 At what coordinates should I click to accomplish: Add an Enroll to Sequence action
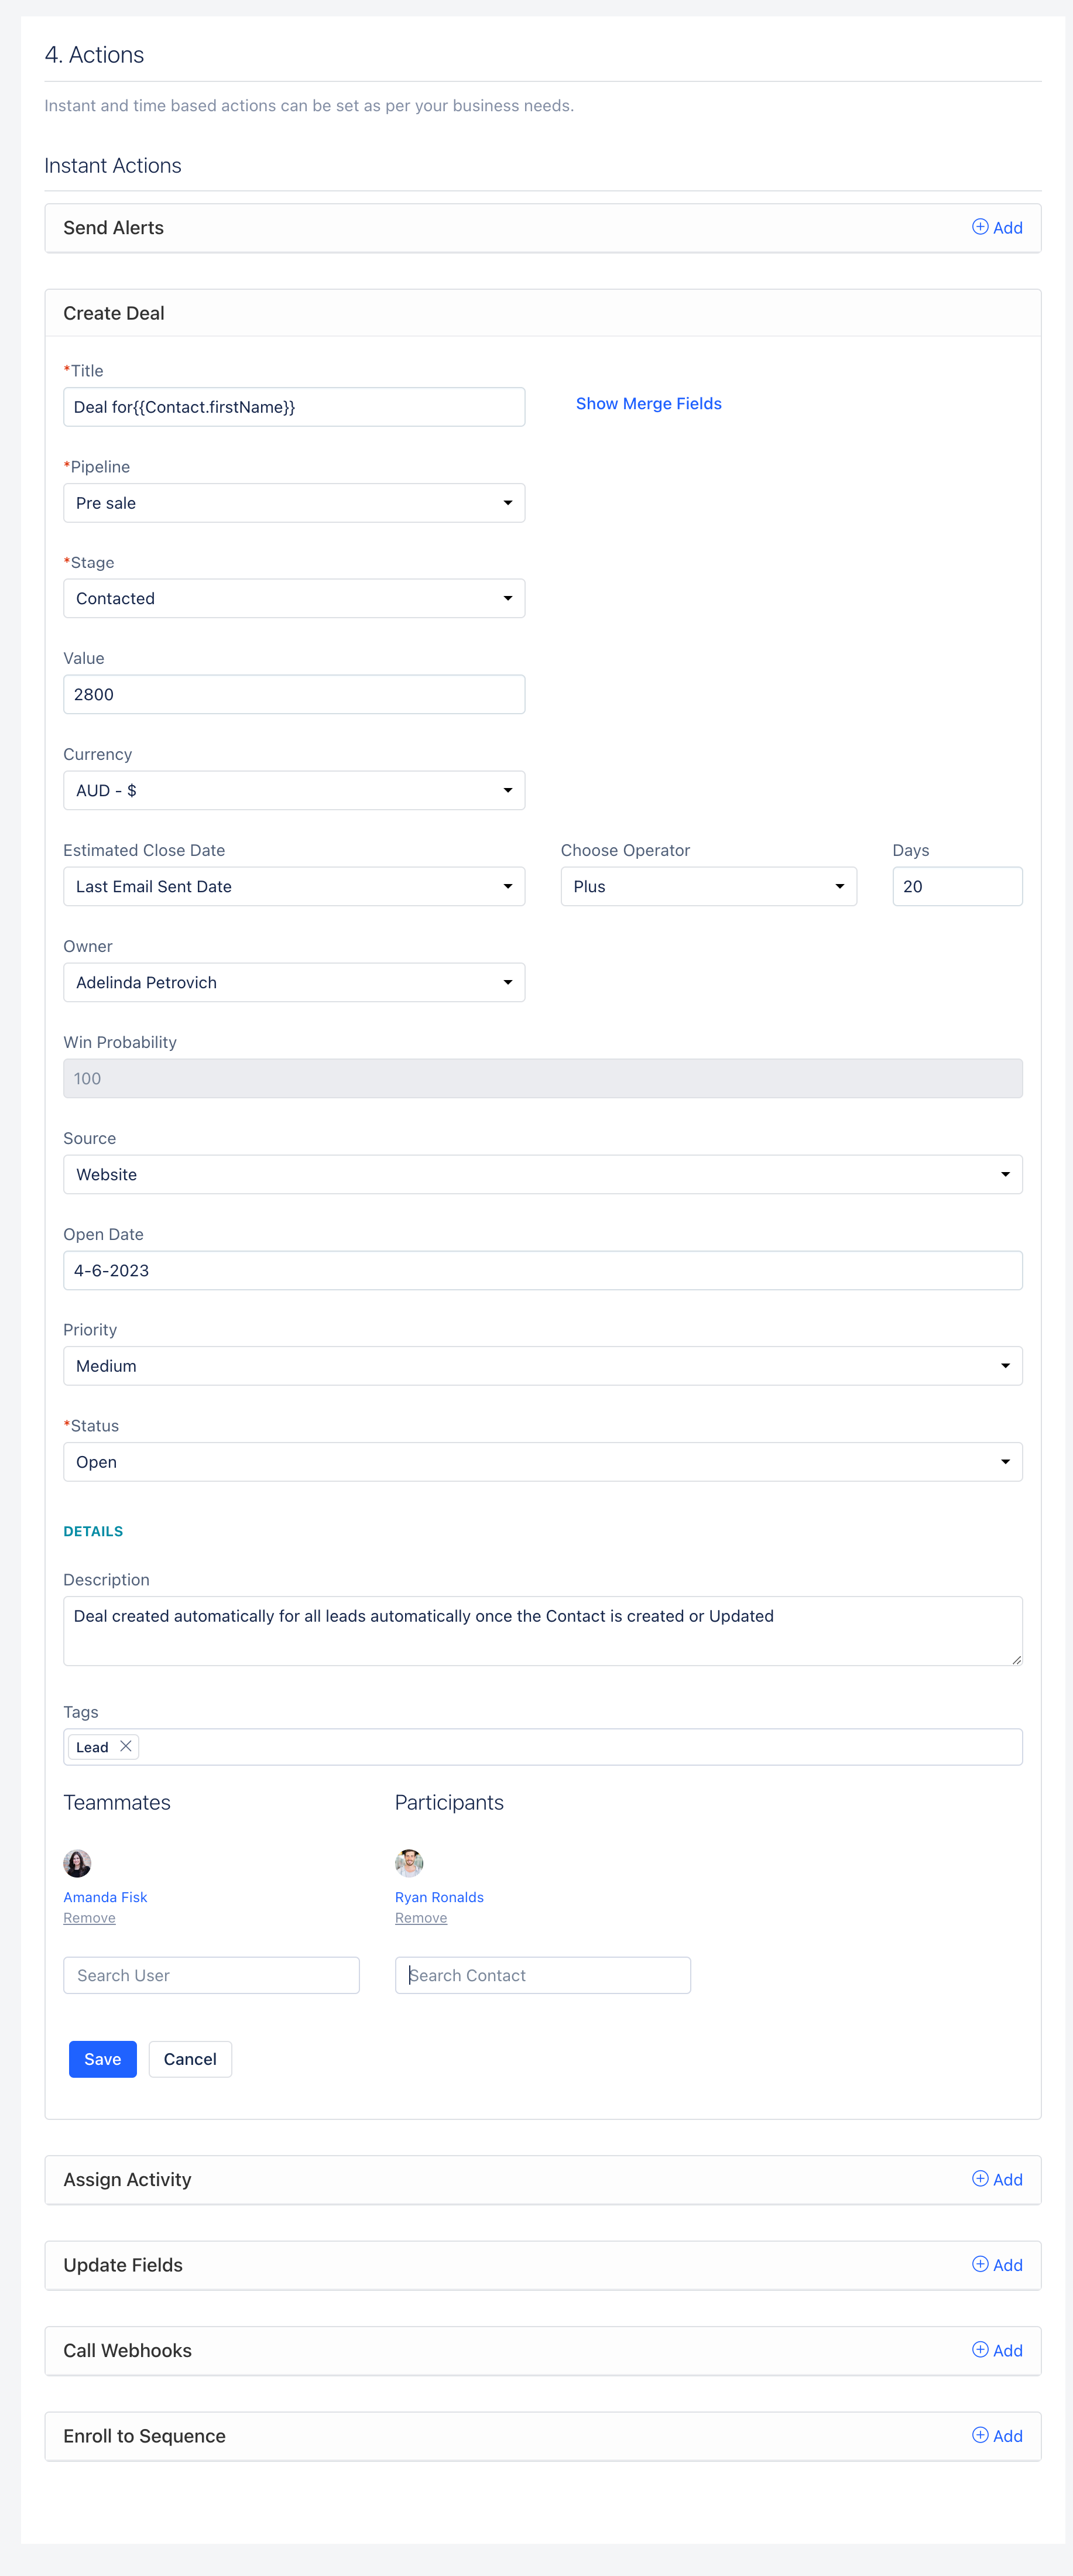coord(997,2436)
